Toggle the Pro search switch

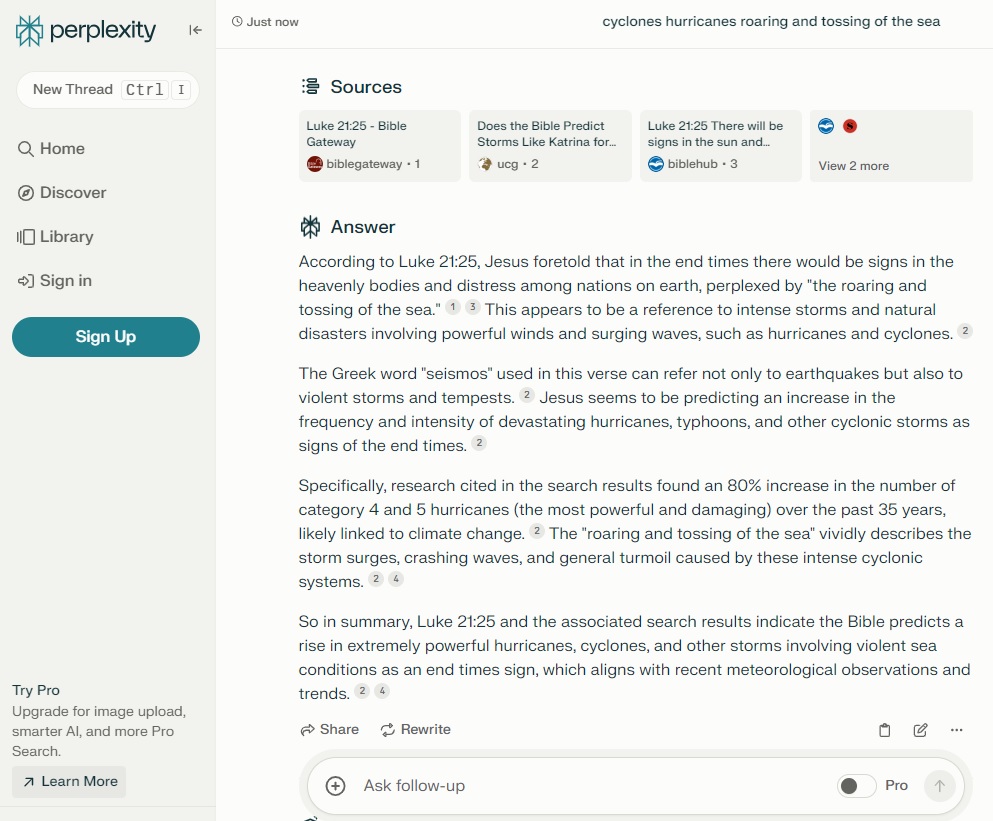tap(856, 786)
